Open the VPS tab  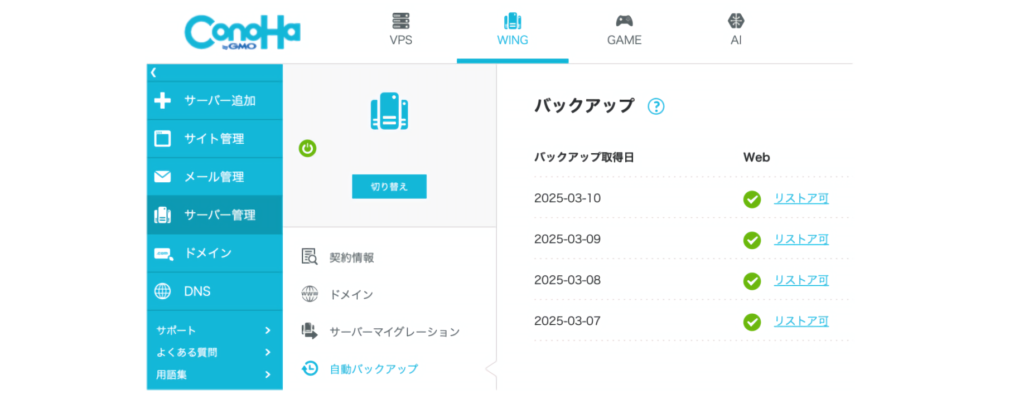401,29
